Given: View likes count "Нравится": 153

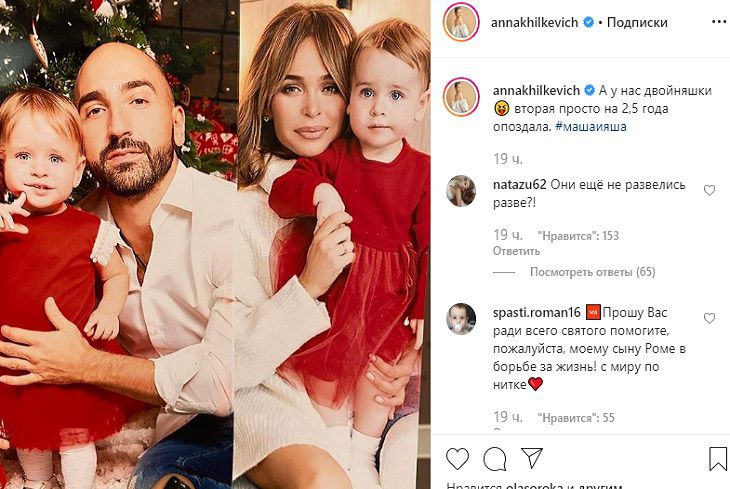Looking at the screenshot, I should 578,236.
